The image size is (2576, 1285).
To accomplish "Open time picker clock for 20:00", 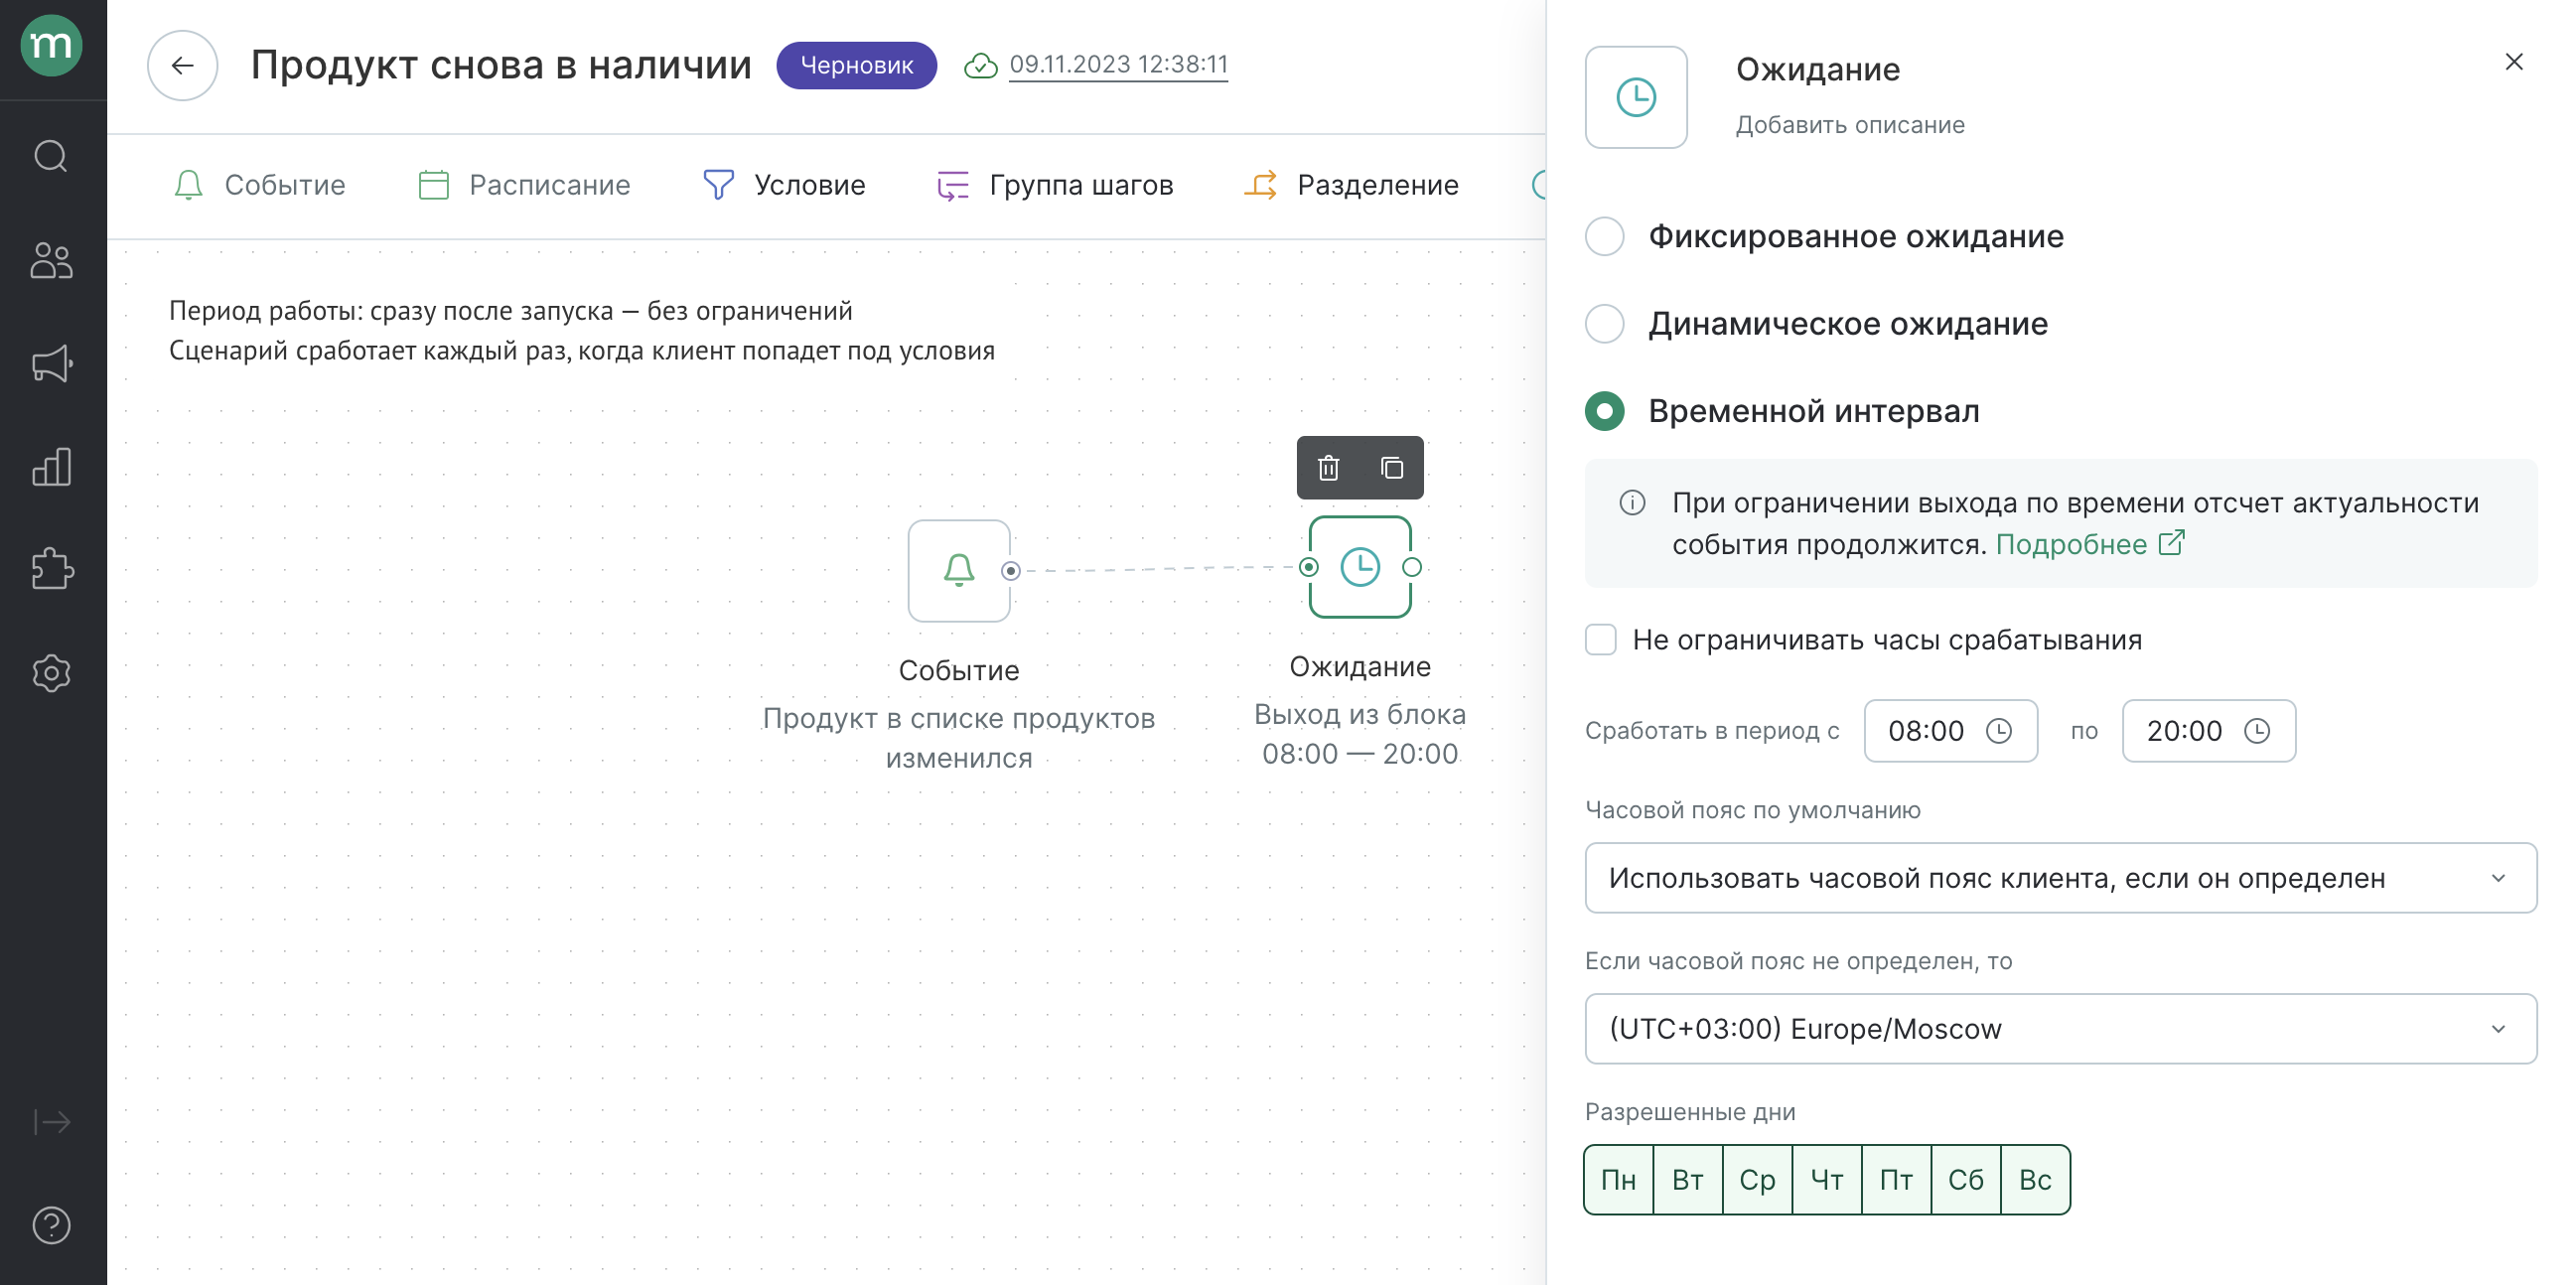I will pos(2257,731).
